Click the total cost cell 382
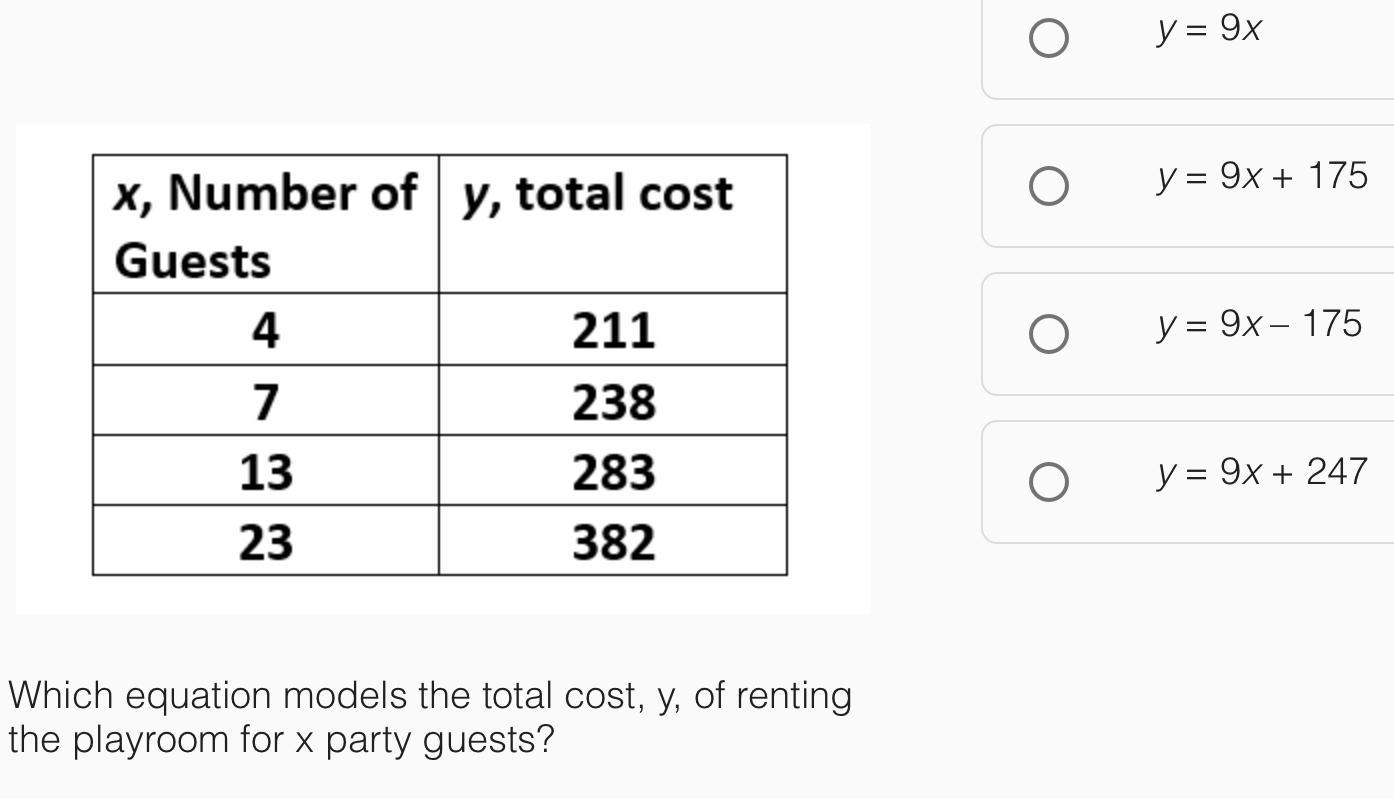 (x=613, y=541)
